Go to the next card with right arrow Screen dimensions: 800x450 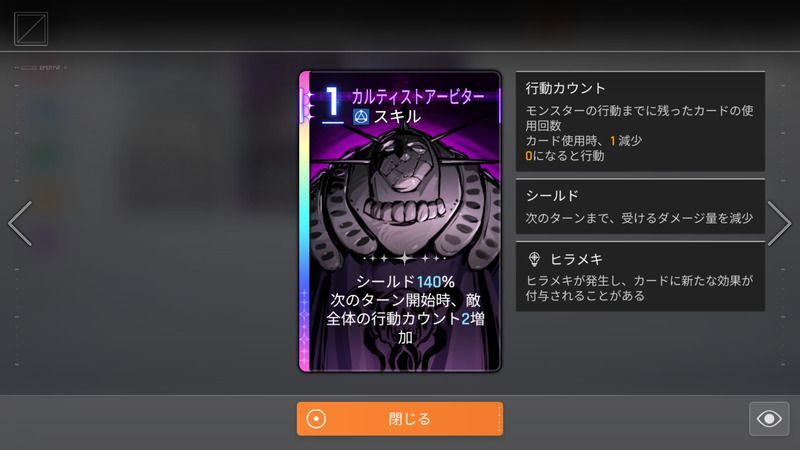tap(779, 223)
